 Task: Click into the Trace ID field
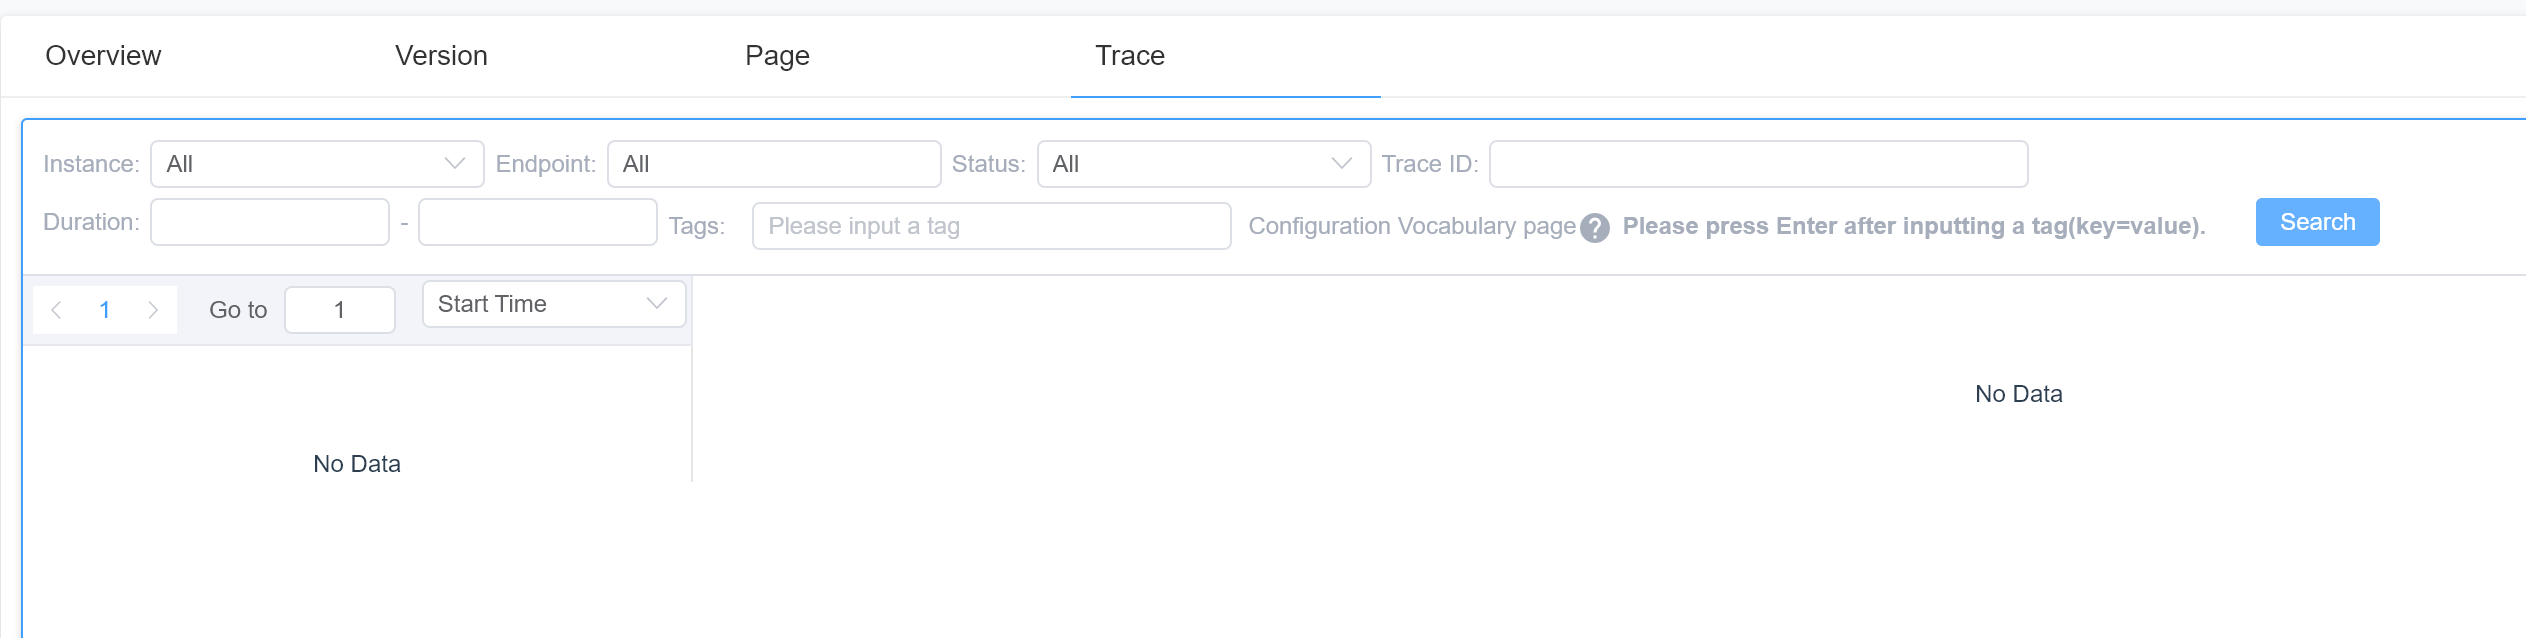[1757, 164]
